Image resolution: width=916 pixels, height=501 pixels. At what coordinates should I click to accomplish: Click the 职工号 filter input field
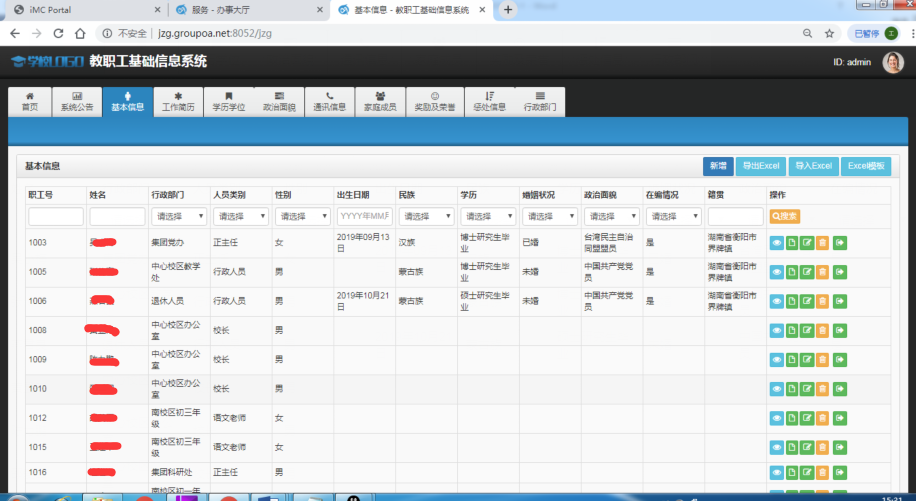[x=56, y=217]
